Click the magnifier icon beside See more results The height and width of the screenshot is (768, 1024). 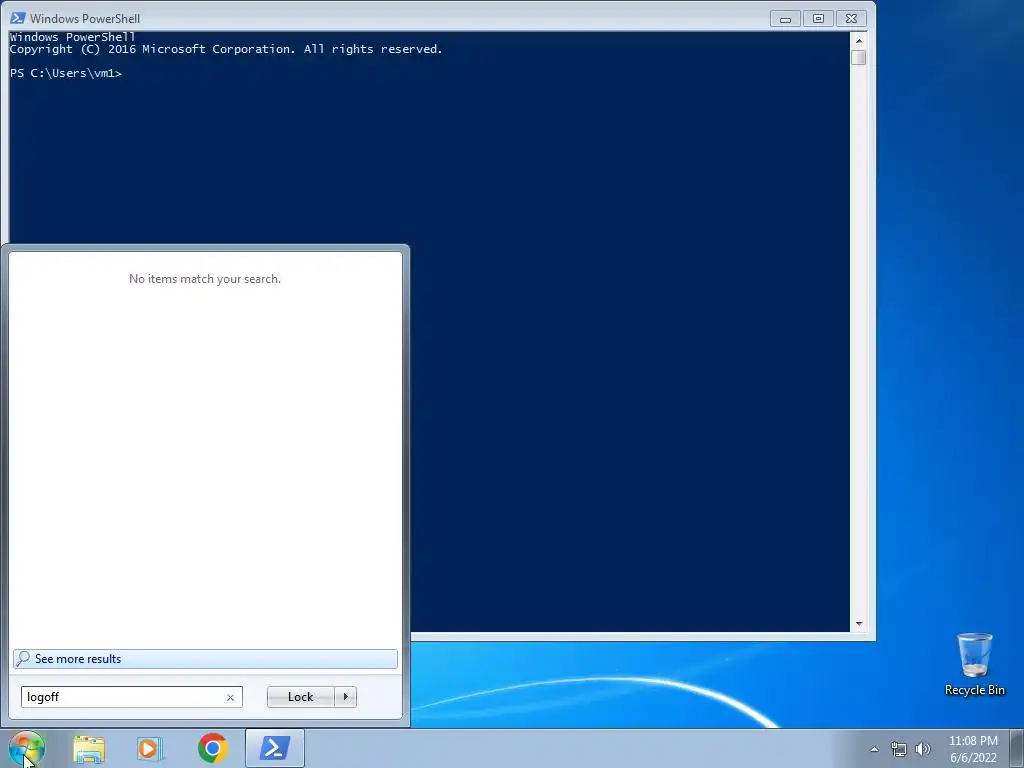[x=23, y=658]
